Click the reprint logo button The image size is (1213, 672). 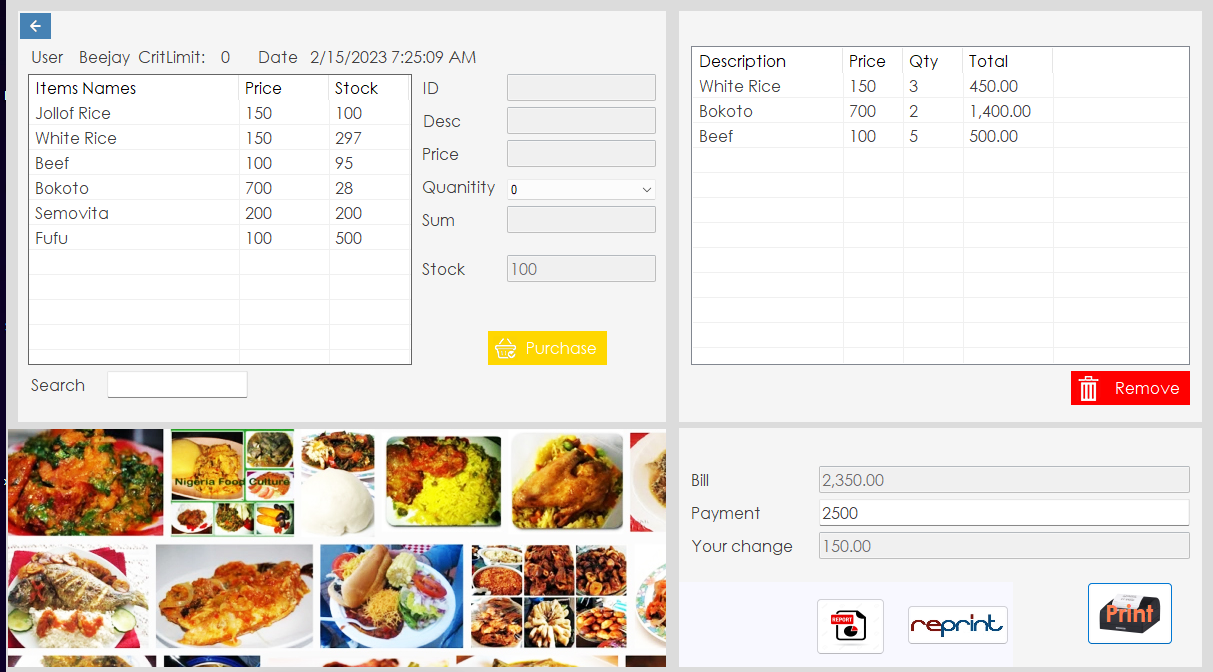click(957, 624)
